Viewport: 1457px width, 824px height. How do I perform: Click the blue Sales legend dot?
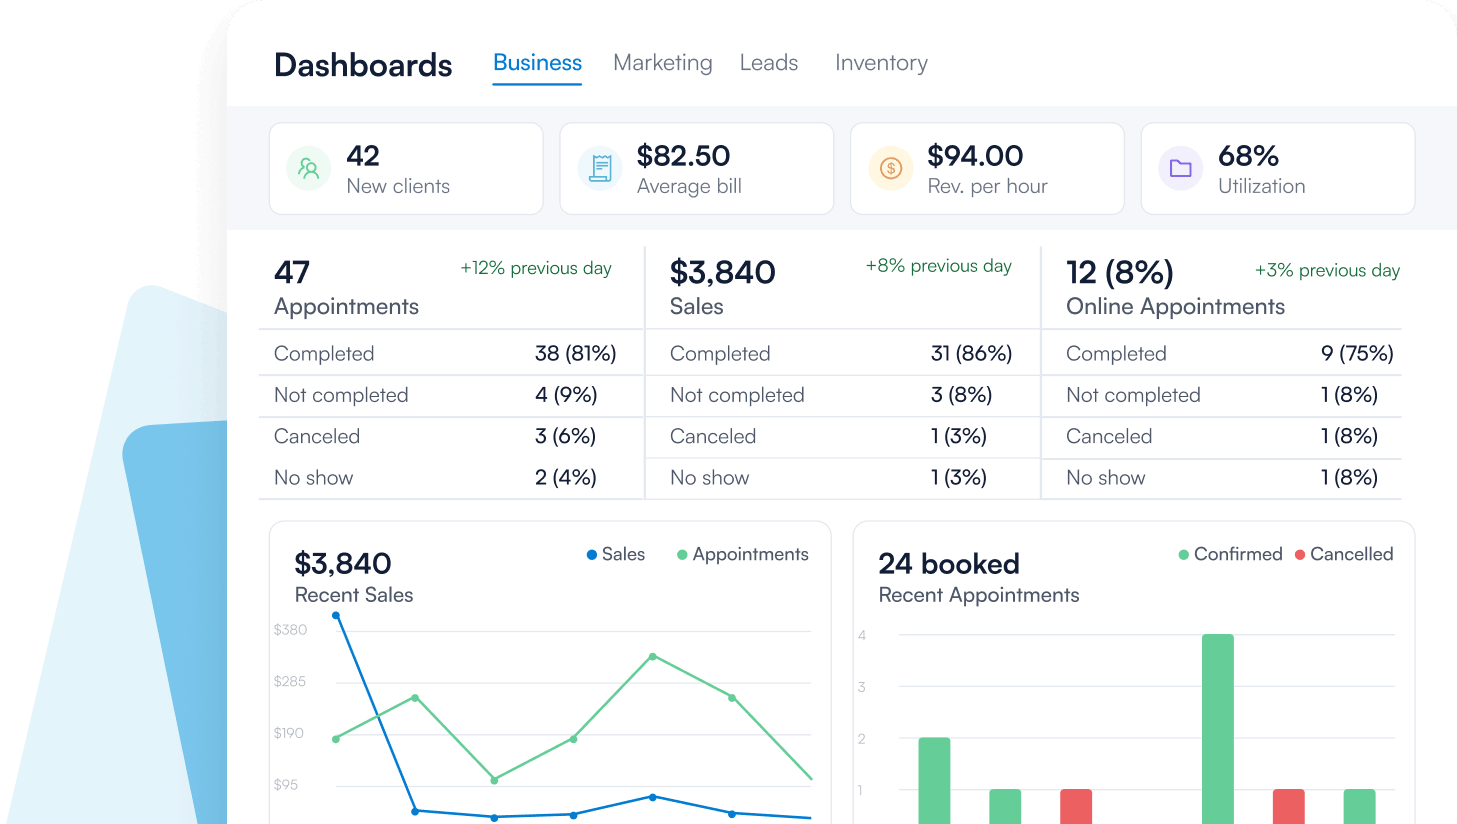click(x=592, y=555)
